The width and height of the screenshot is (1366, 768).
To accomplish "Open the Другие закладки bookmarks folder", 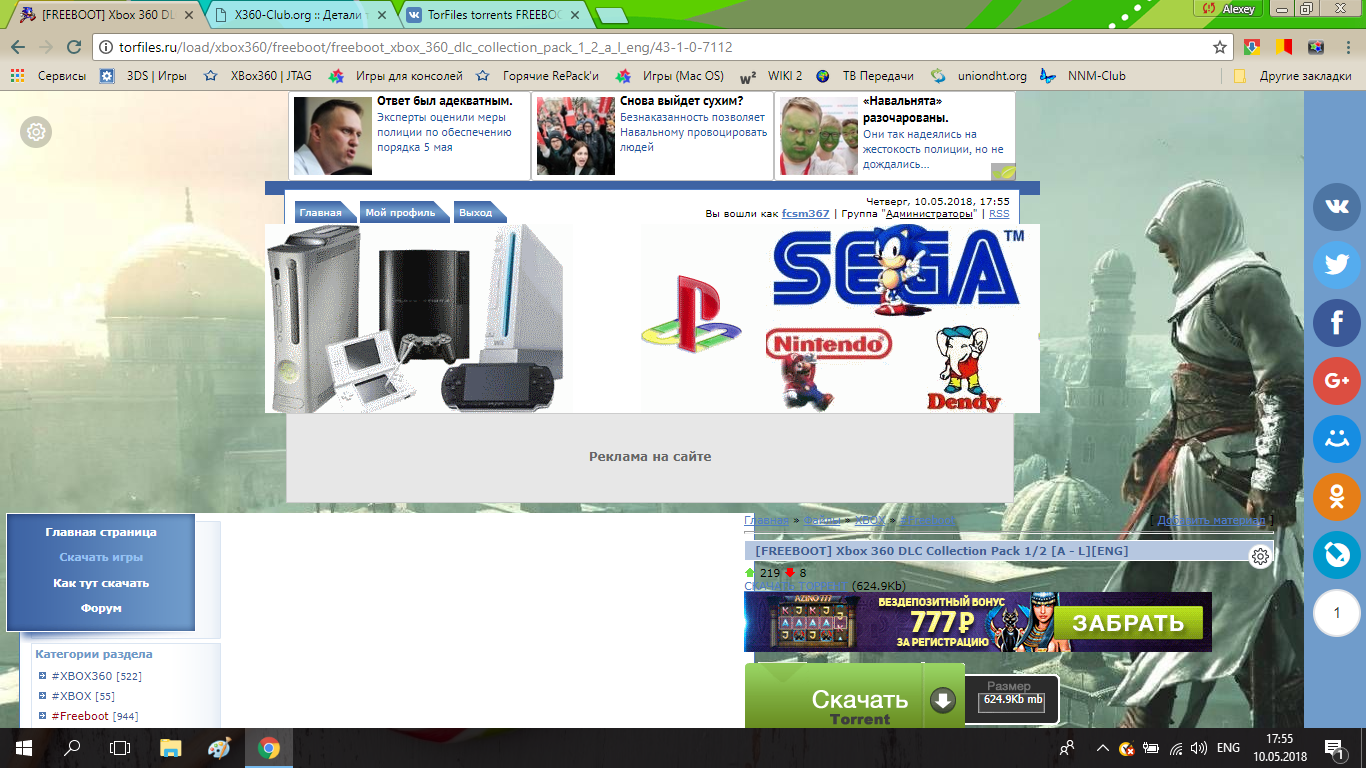I will (1293, 75).
